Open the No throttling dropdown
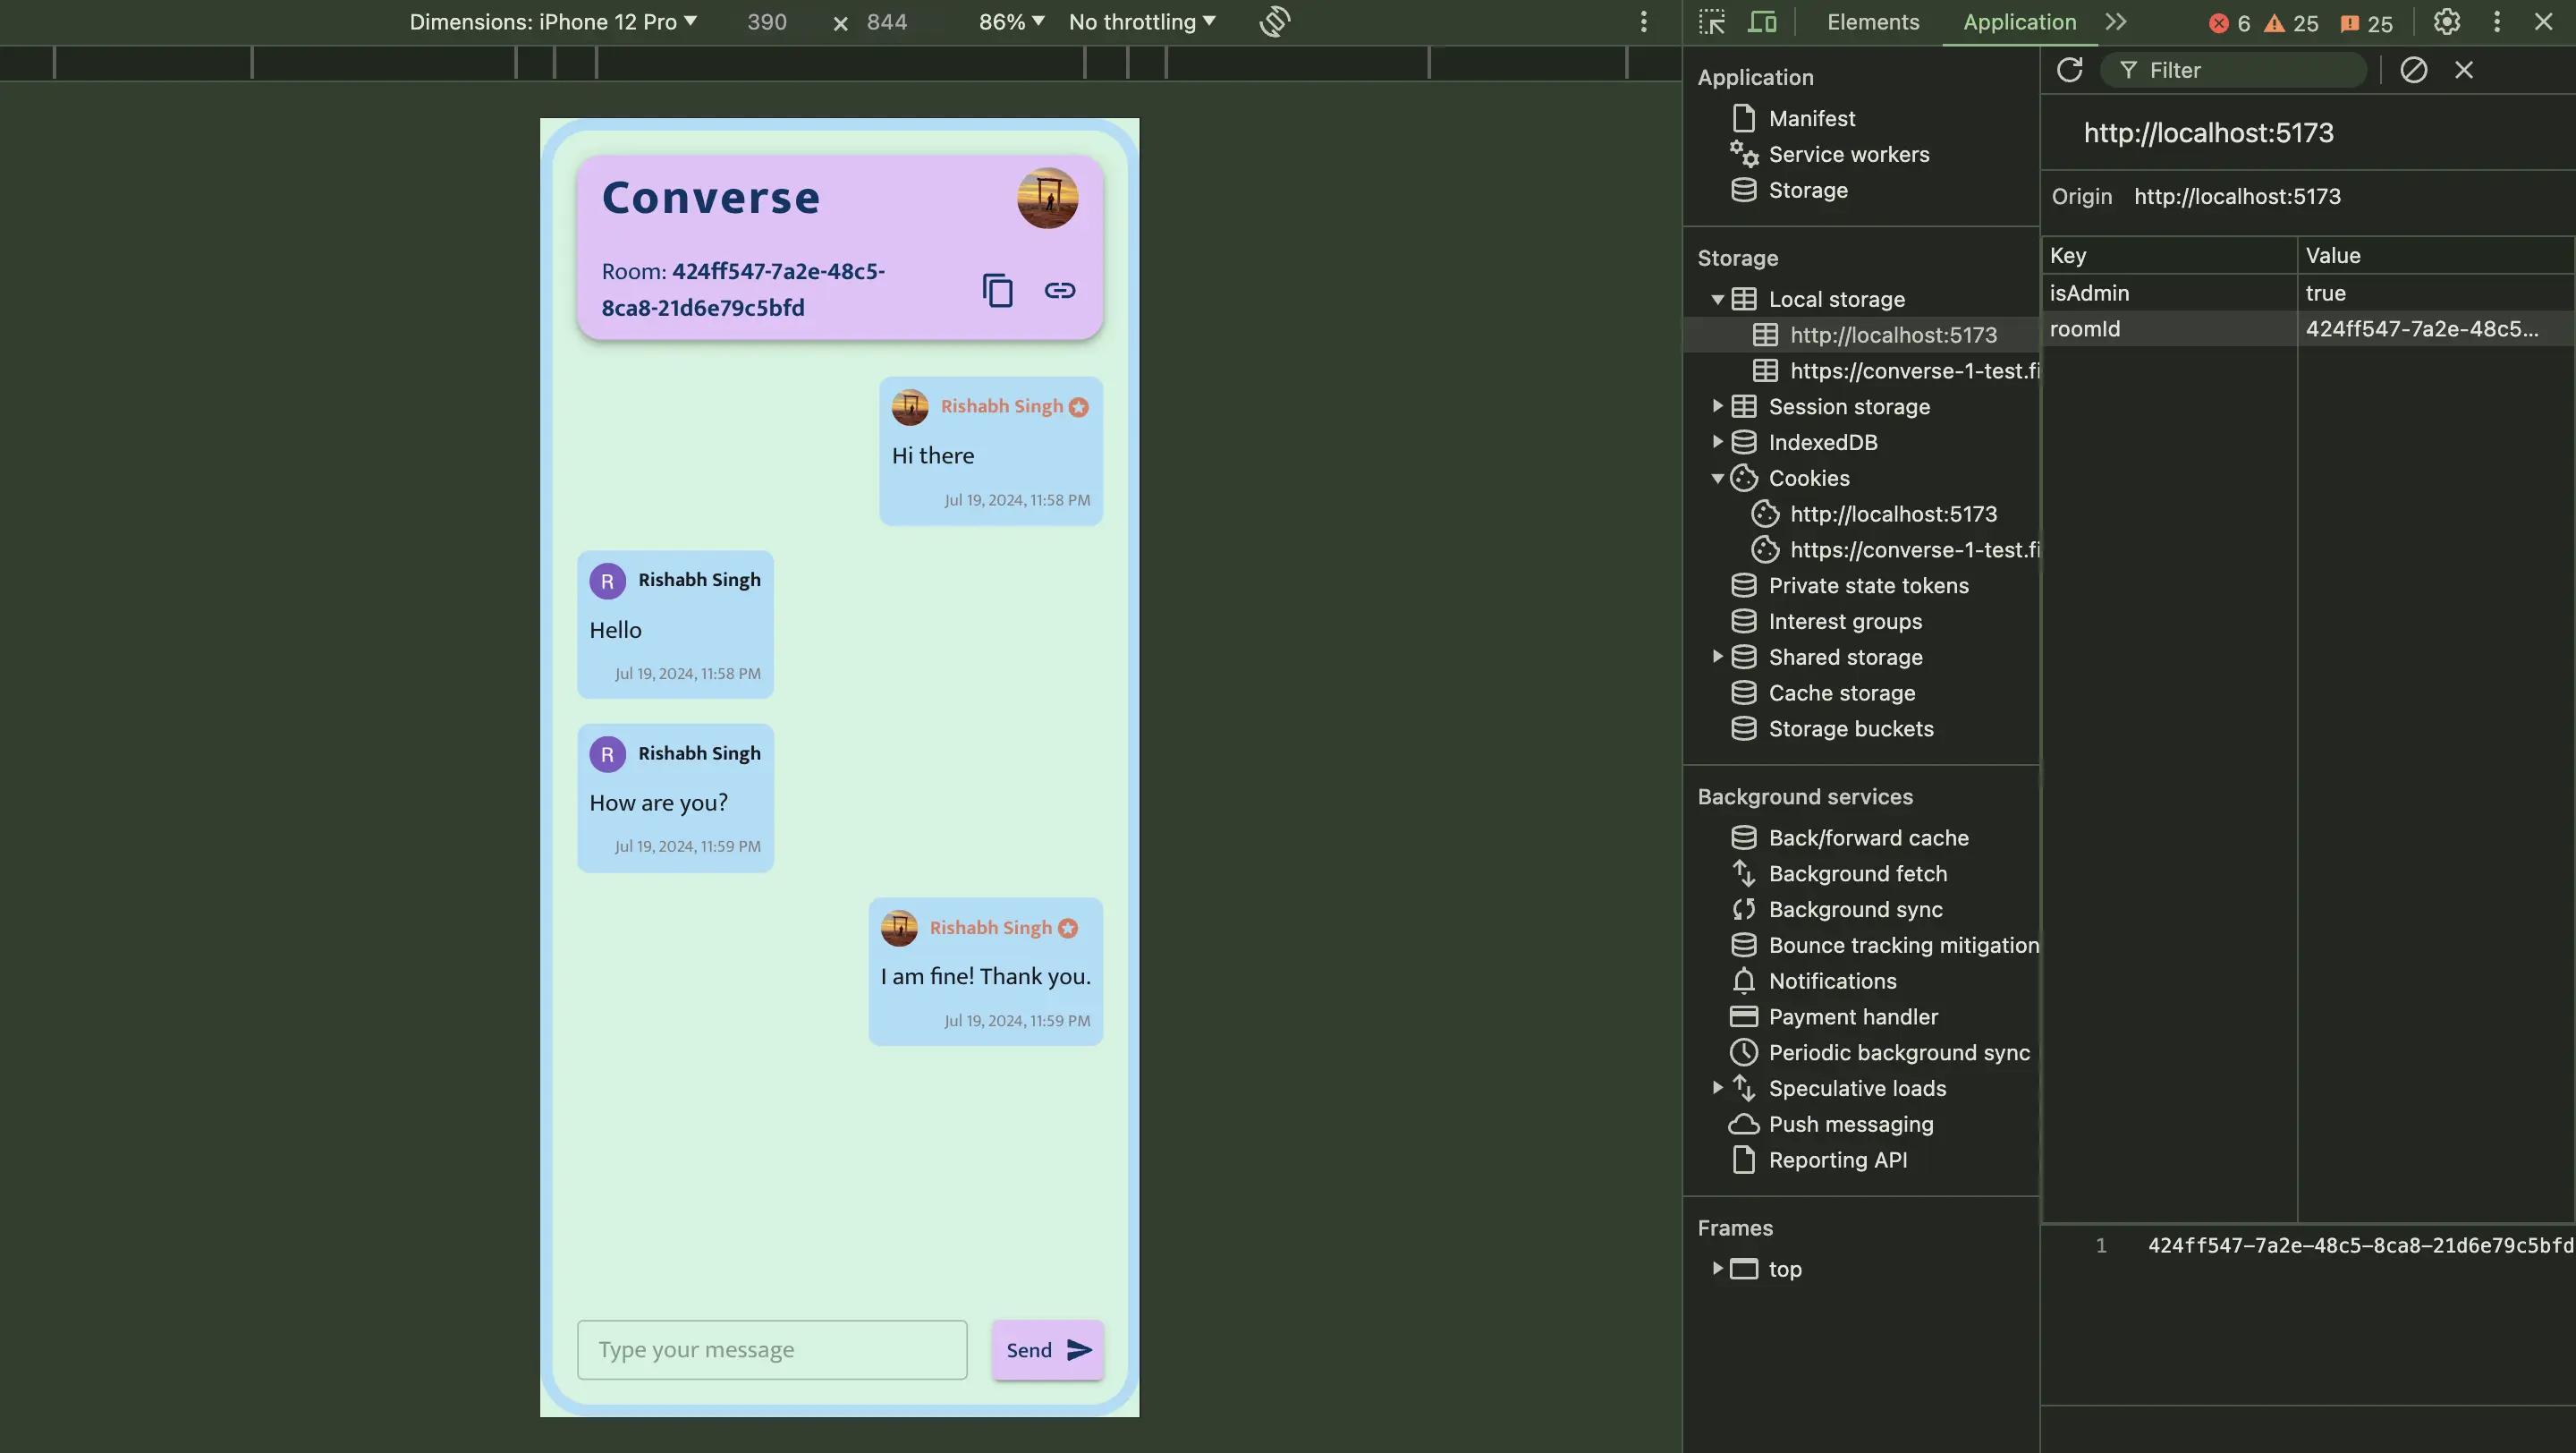The height and width of the screenshot is (1453, 2576). point(1142,22)
